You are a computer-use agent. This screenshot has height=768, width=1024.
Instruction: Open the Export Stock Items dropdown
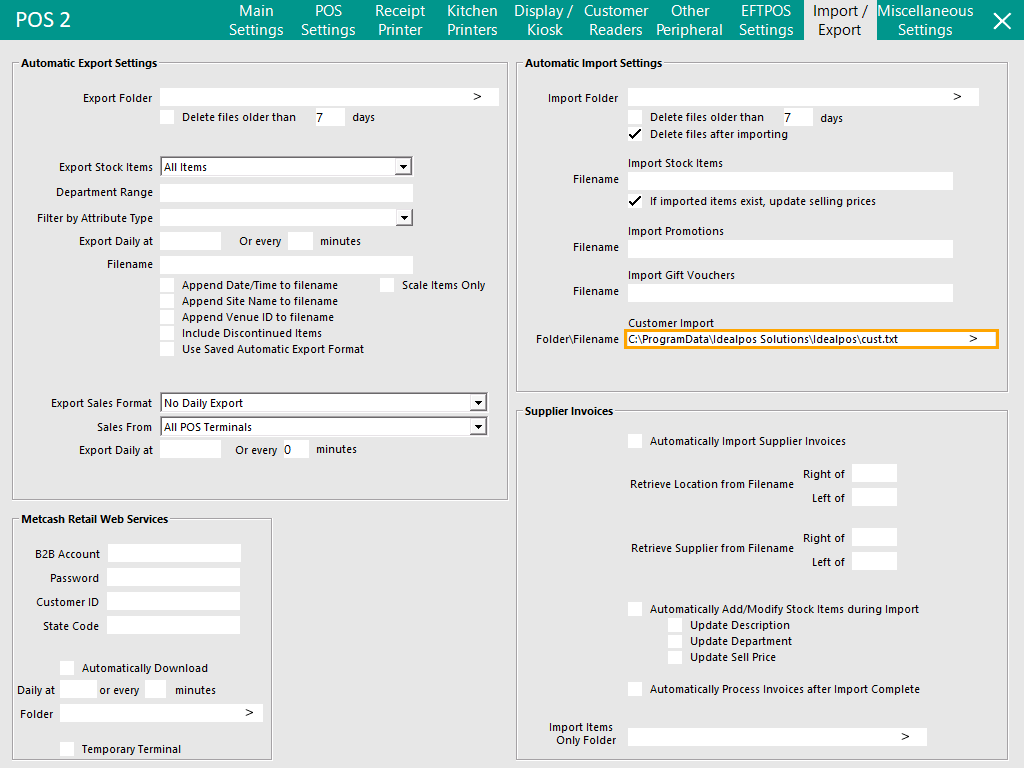tap(402, 167)
